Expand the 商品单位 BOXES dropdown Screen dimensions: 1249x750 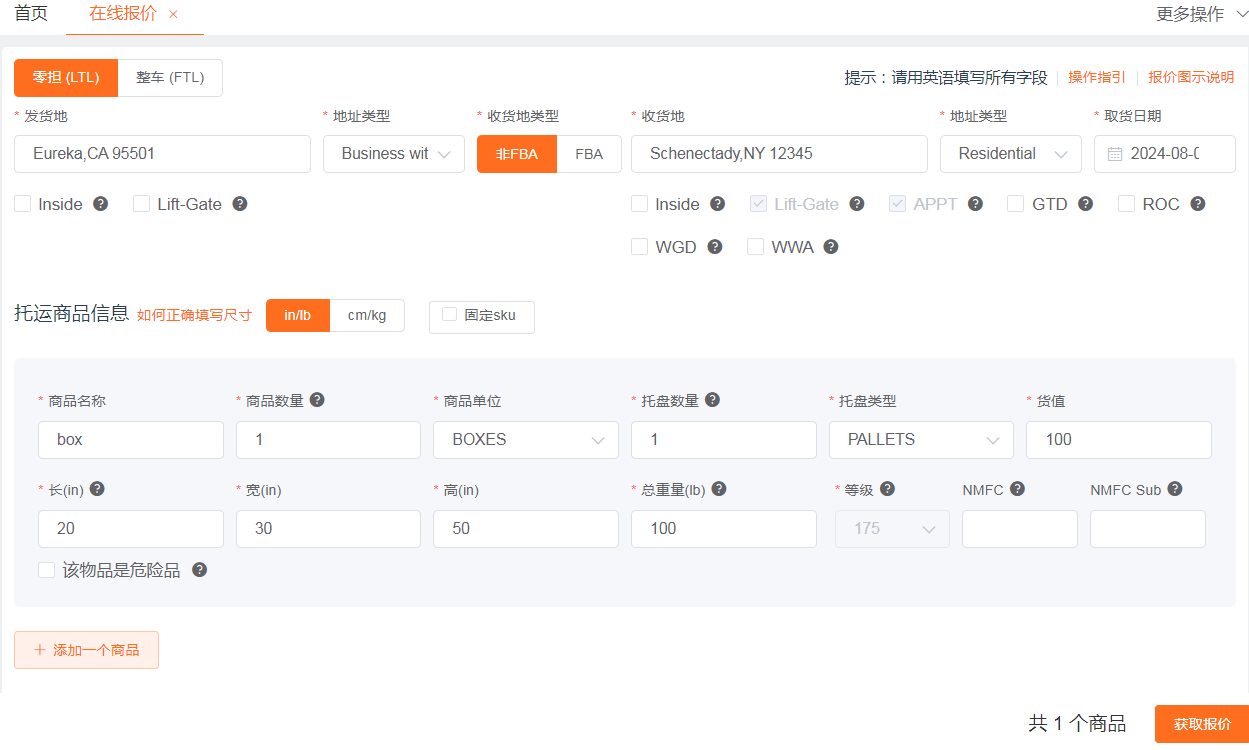coord(525,440)
